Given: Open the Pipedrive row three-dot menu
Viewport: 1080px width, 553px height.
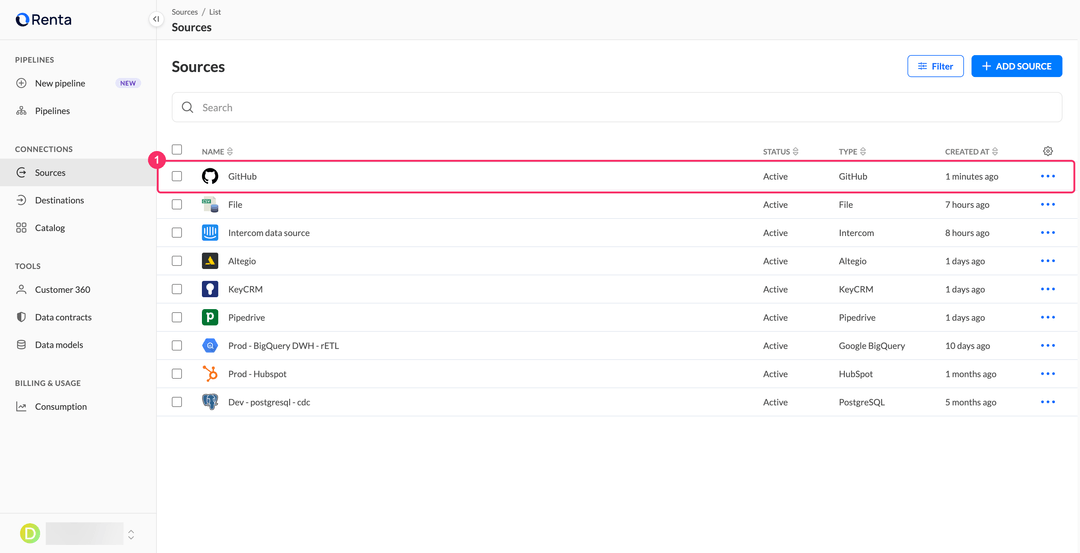Looking at the screenshot, I should [x=1048, y=317].
